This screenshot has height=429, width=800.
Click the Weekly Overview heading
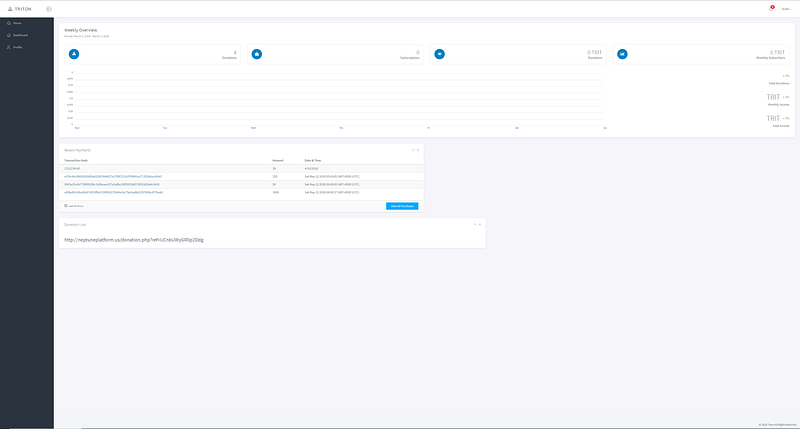[81, 30]
